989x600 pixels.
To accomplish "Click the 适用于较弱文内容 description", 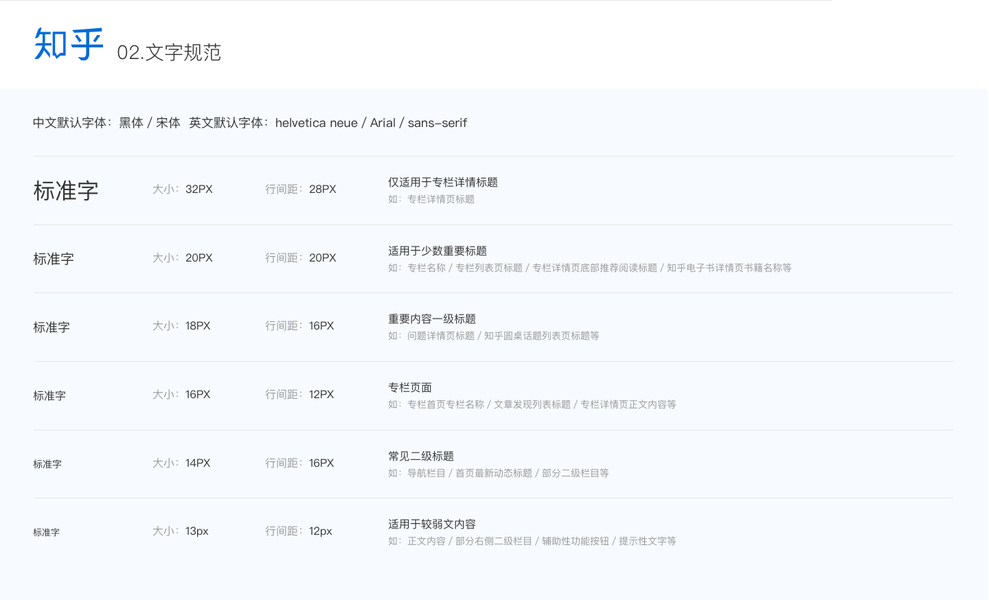I will click(431, 524).
